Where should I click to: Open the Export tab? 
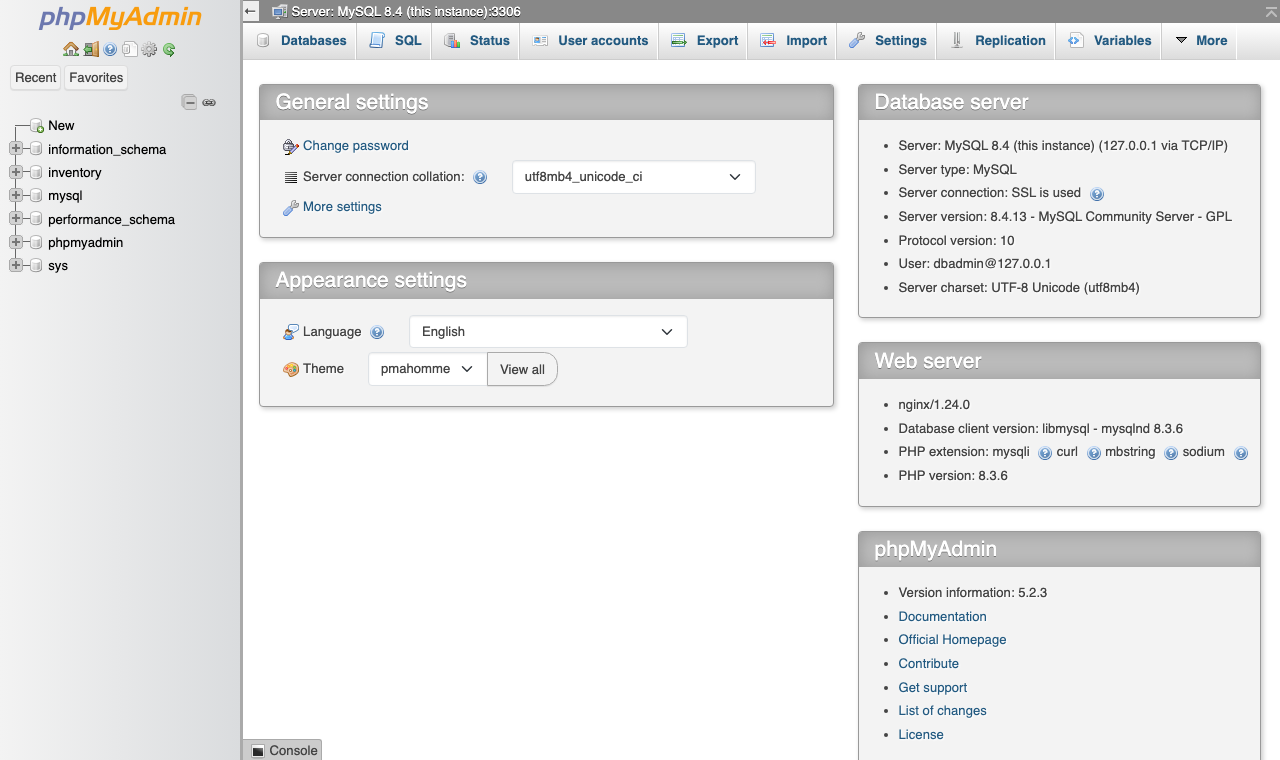pos(704,41)
